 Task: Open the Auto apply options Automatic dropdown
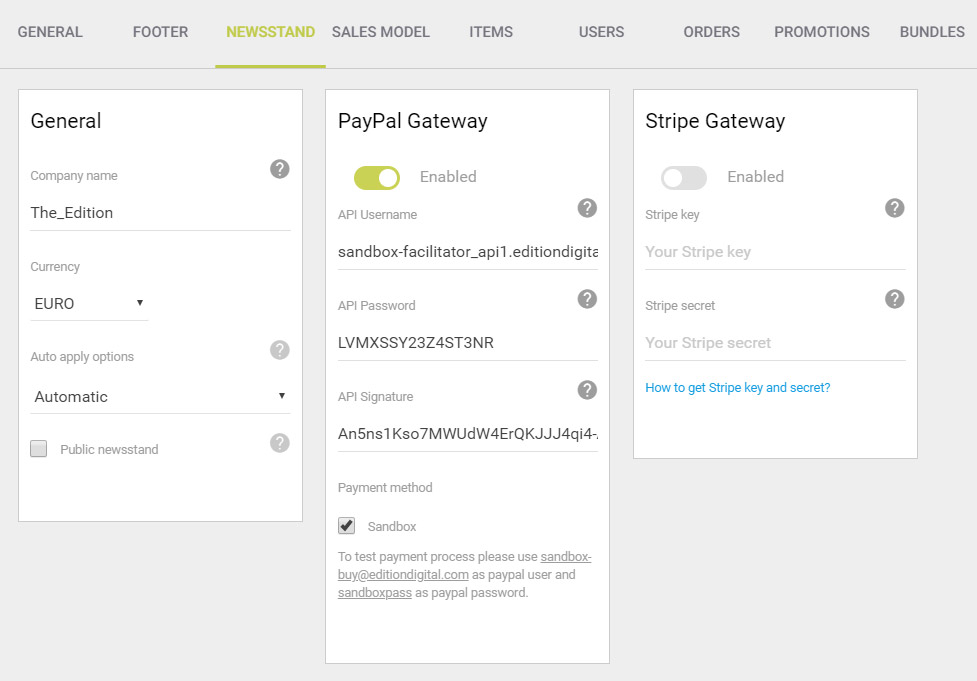(161, 396)
